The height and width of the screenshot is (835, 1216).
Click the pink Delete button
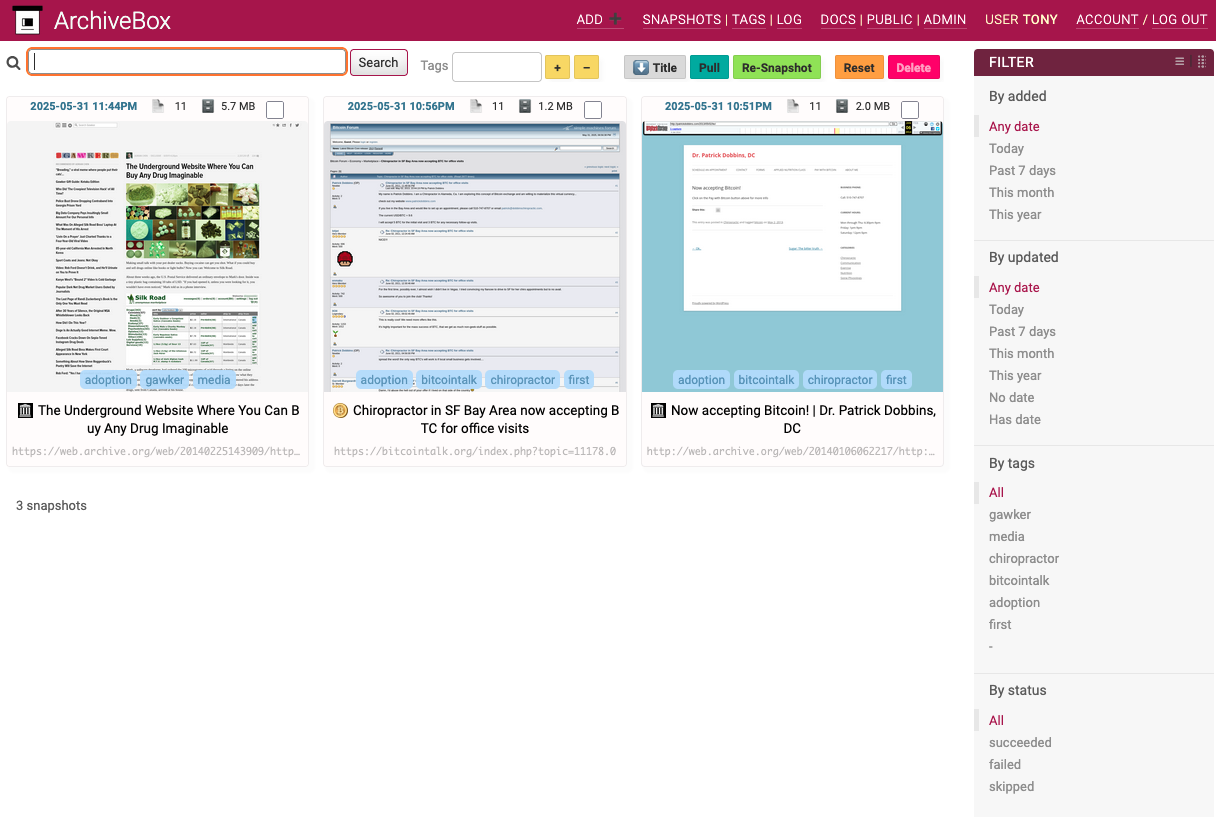click(x=913, y=68)
